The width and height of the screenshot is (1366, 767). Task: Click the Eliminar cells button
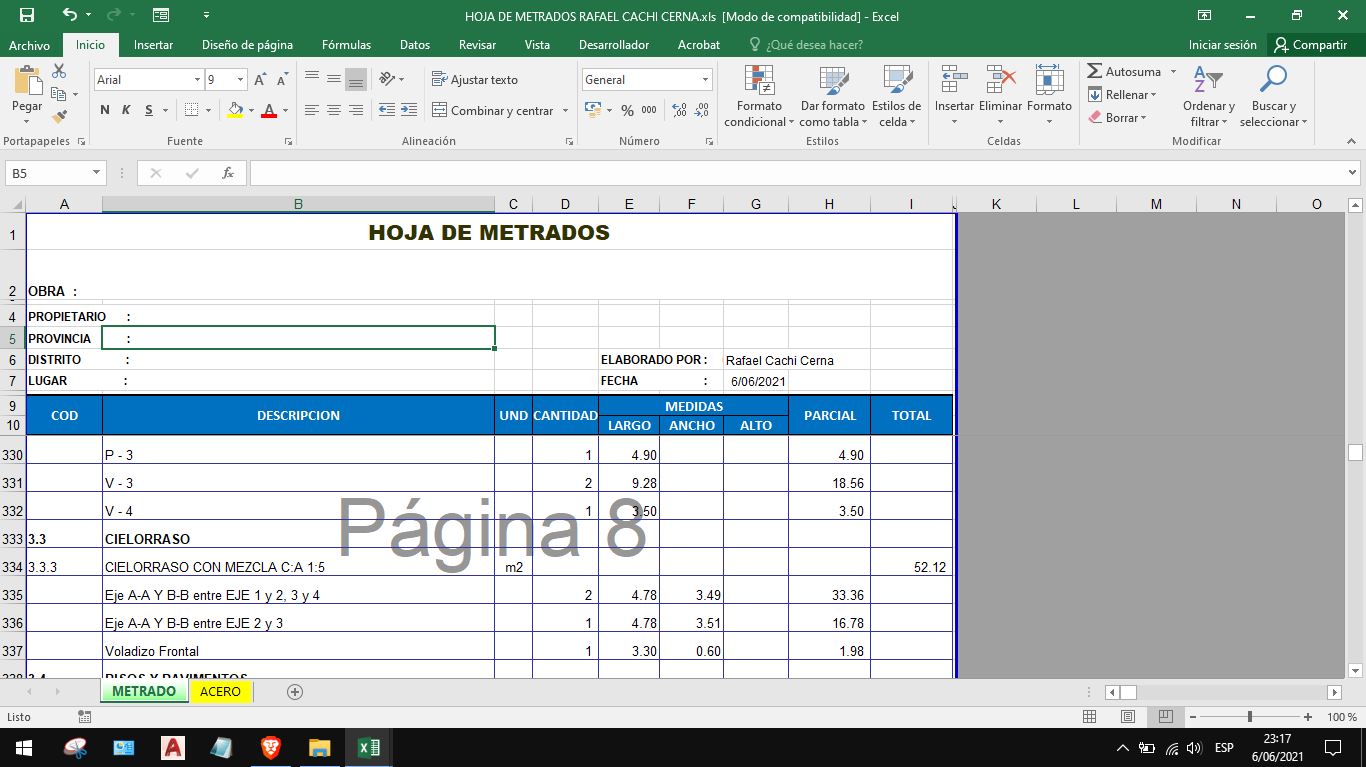coord(1000,97)
